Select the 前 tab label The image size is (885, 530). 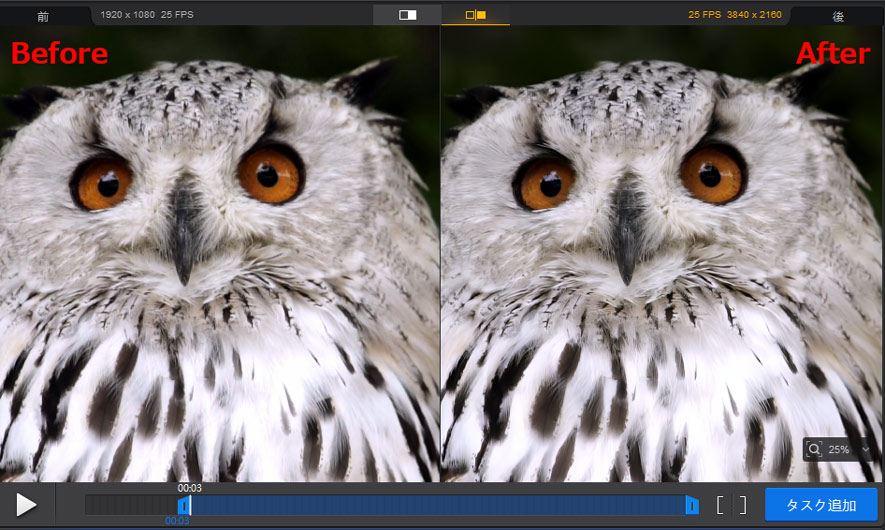[43, 17]
